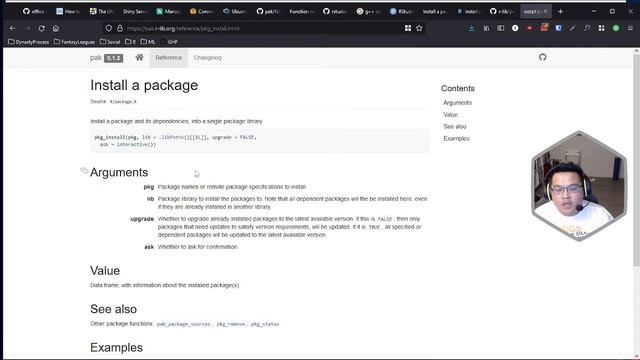
Task: Switch to the Ubuntu tab
Action: 236,11
